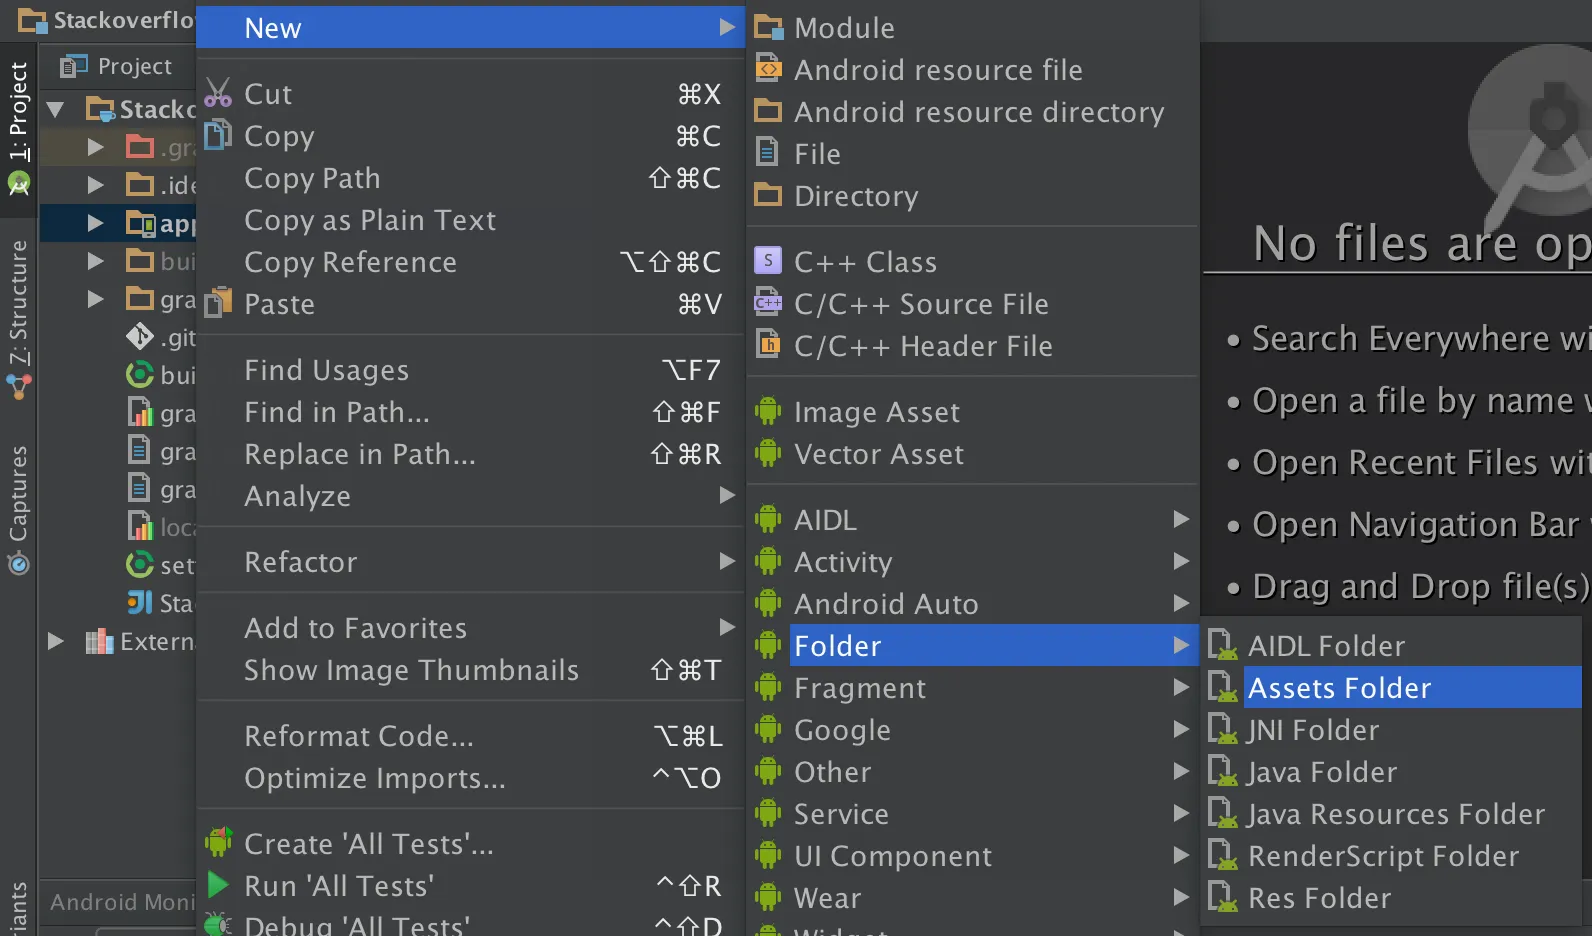Select Assets Folder from the Folder submenu
This screenshot has width=1592, height=936.
pyautogui.click(x=1339, y=688)
